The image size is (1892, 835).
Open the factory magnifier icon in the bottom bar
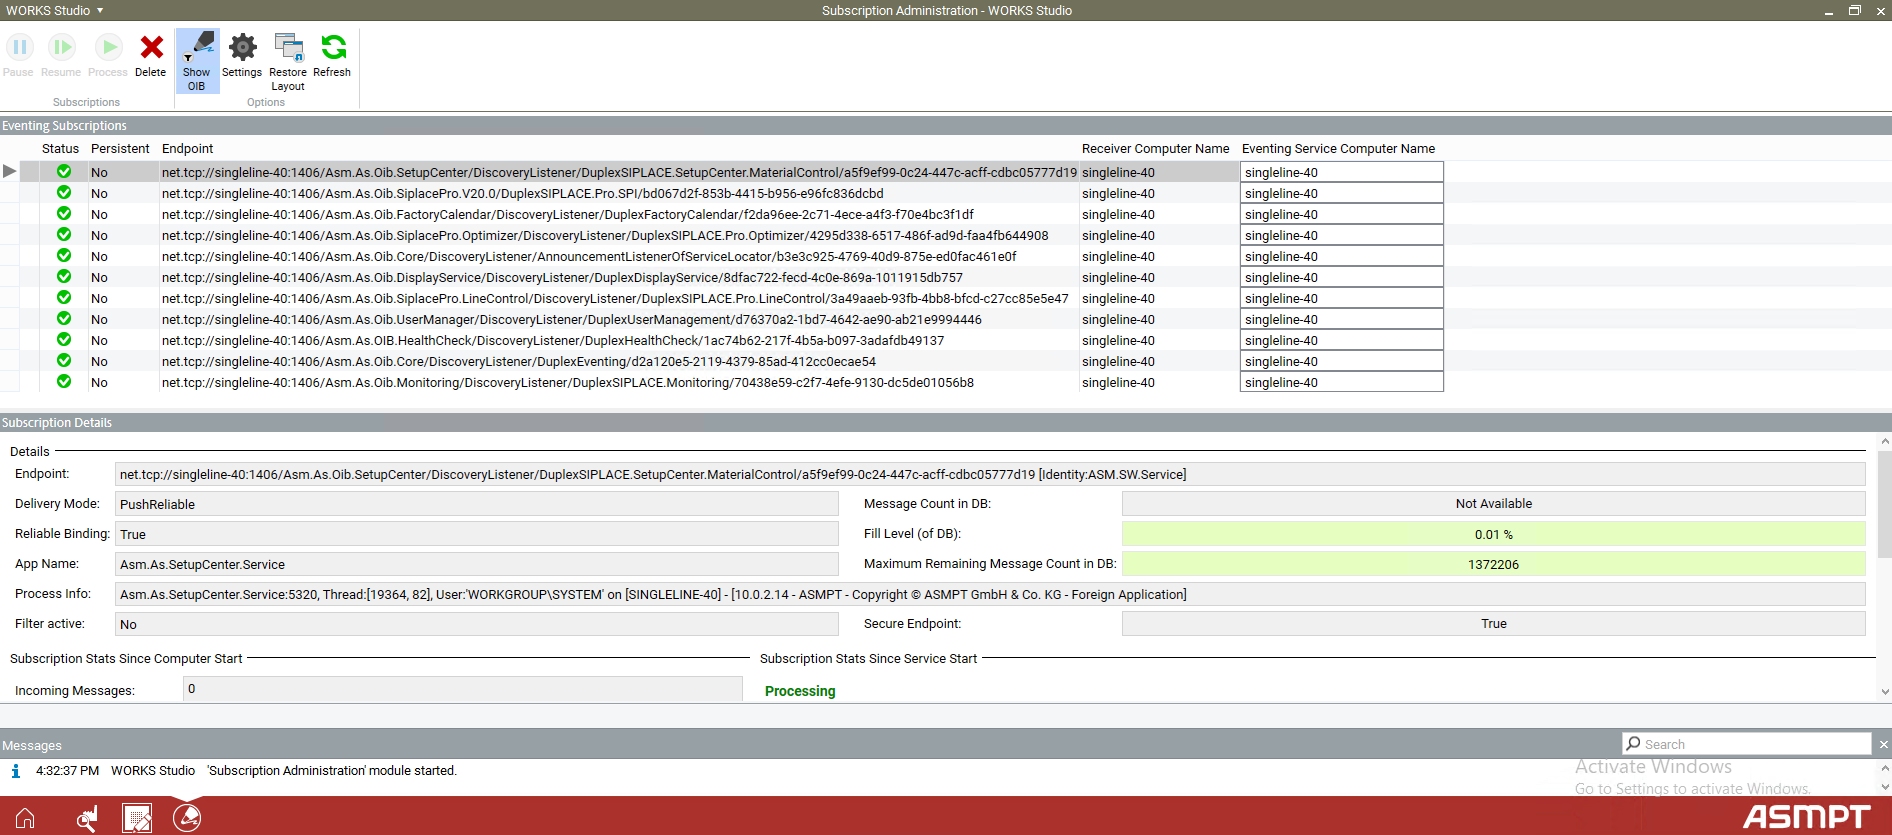pos(87,818)
